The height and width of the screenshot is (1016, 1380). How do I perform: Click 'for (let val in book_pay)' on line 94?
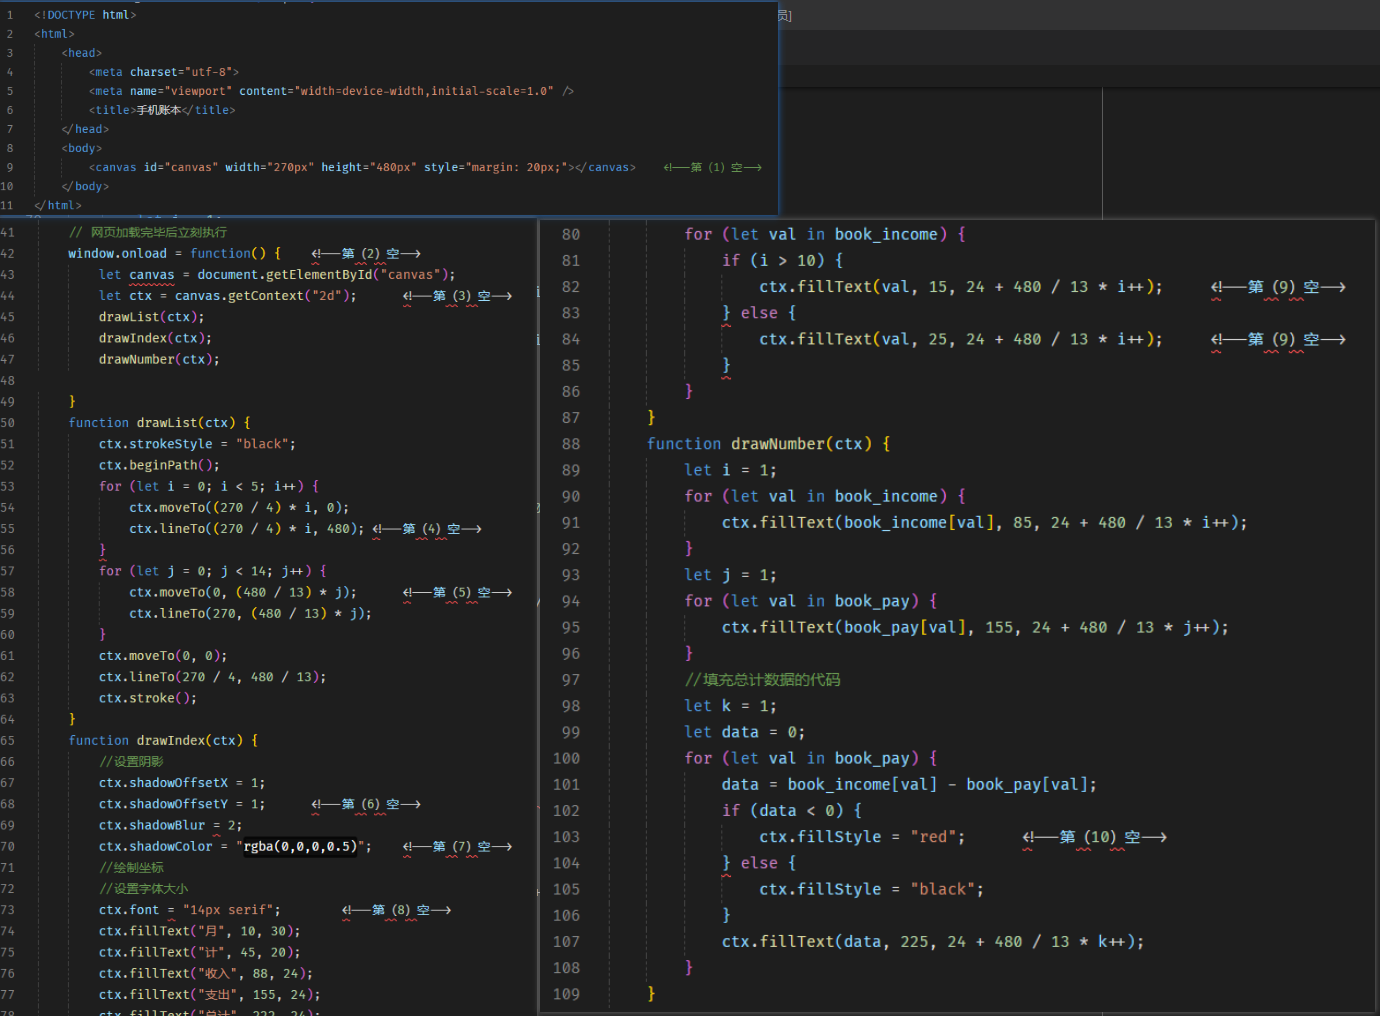(x=811, y=601)
